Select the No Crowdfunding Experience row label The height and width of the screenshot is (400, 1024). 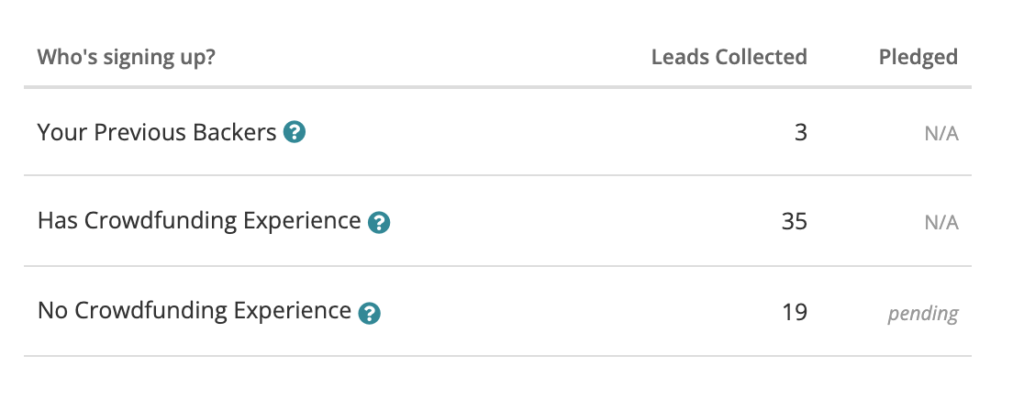194,311
